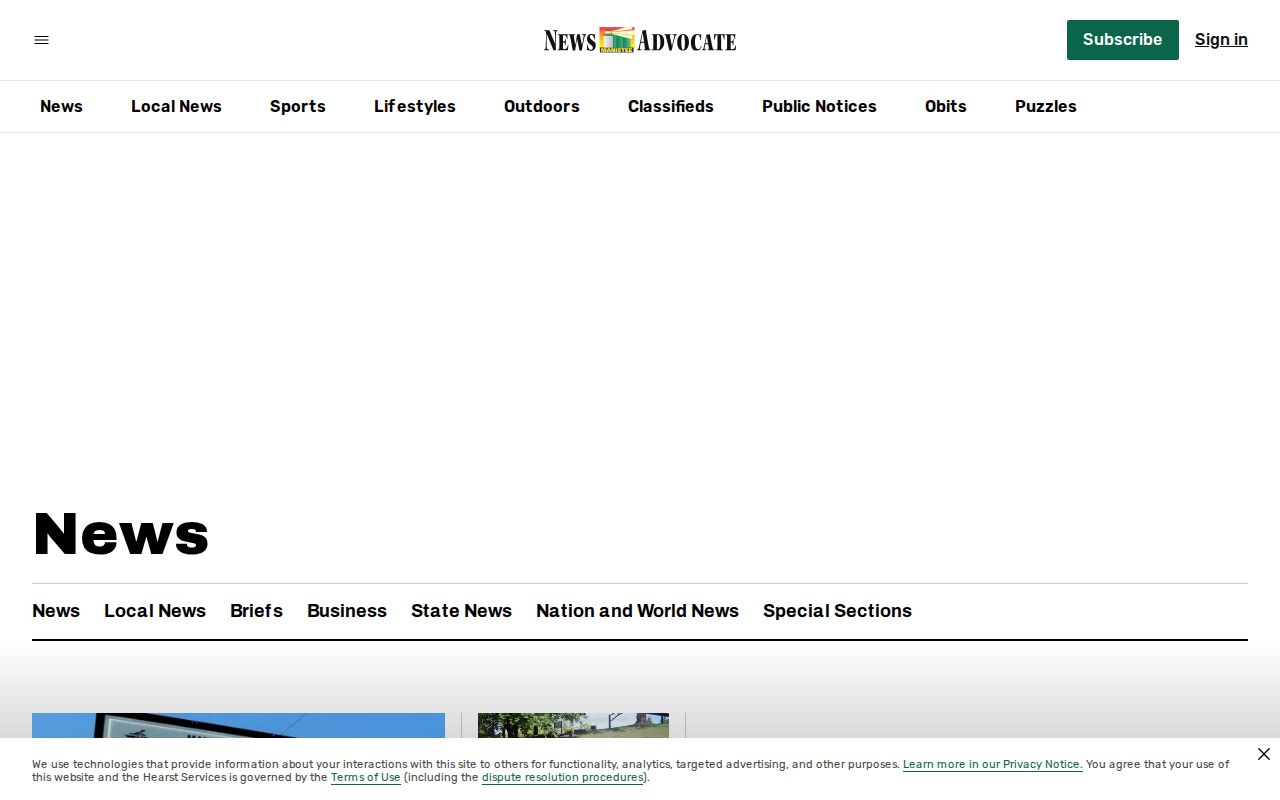The width and height of the screenshot is (1280, 800).
Task: Switch to the Business tab
Action: coord(347,611)
